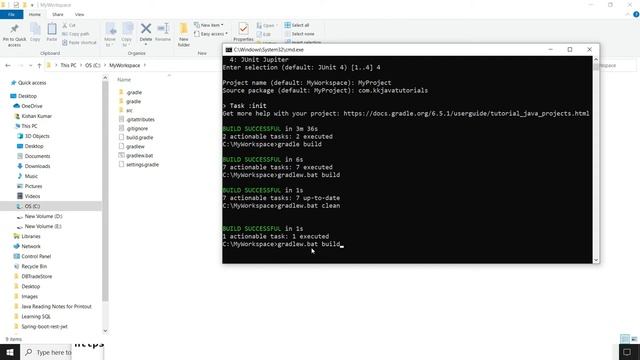Click Select all in ribbon

pyautogui.click(x=297, y=25)
